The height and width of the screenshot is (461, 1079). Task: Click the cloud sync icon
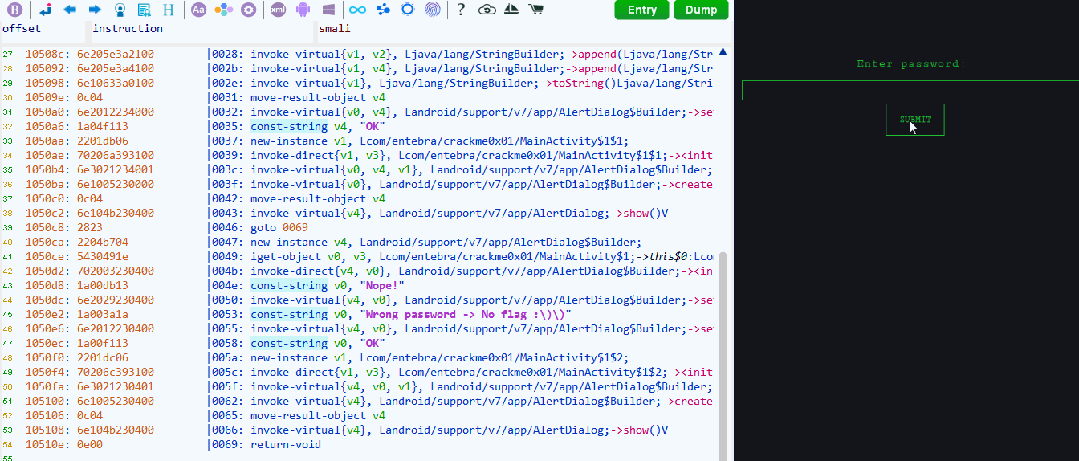pos(487,10)
